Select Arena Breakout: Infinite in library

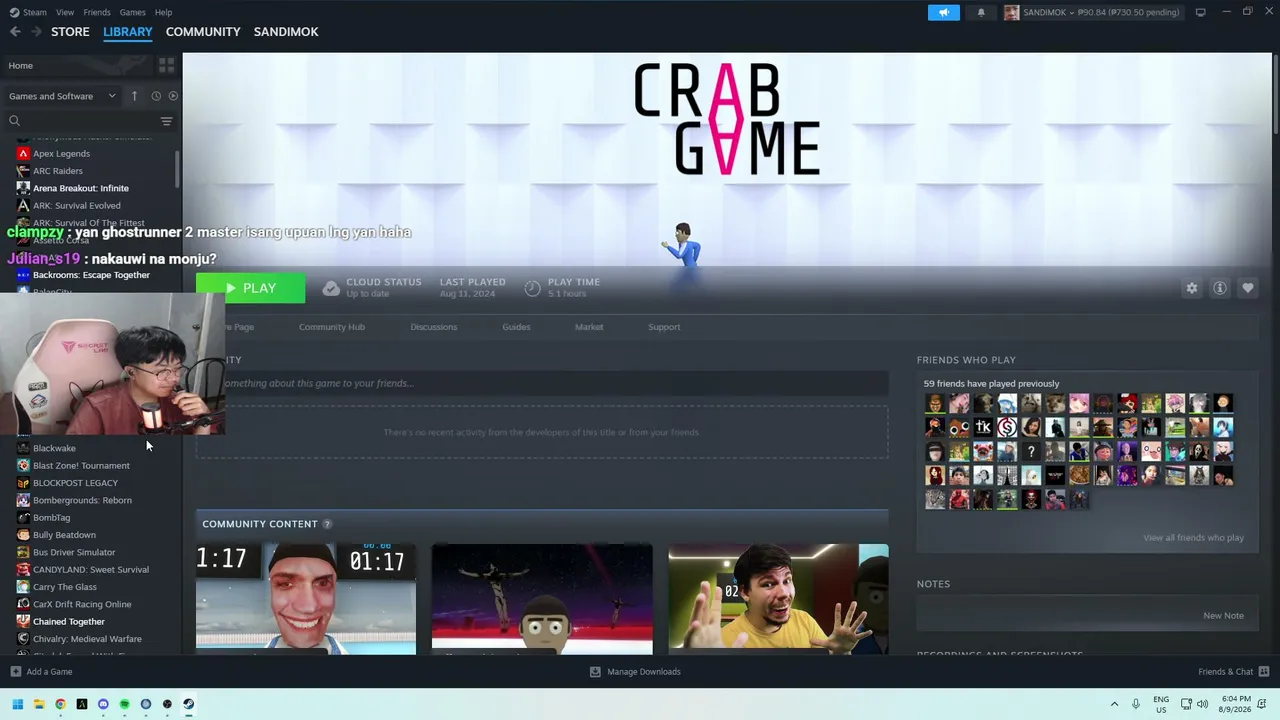[x=80, y=188]
